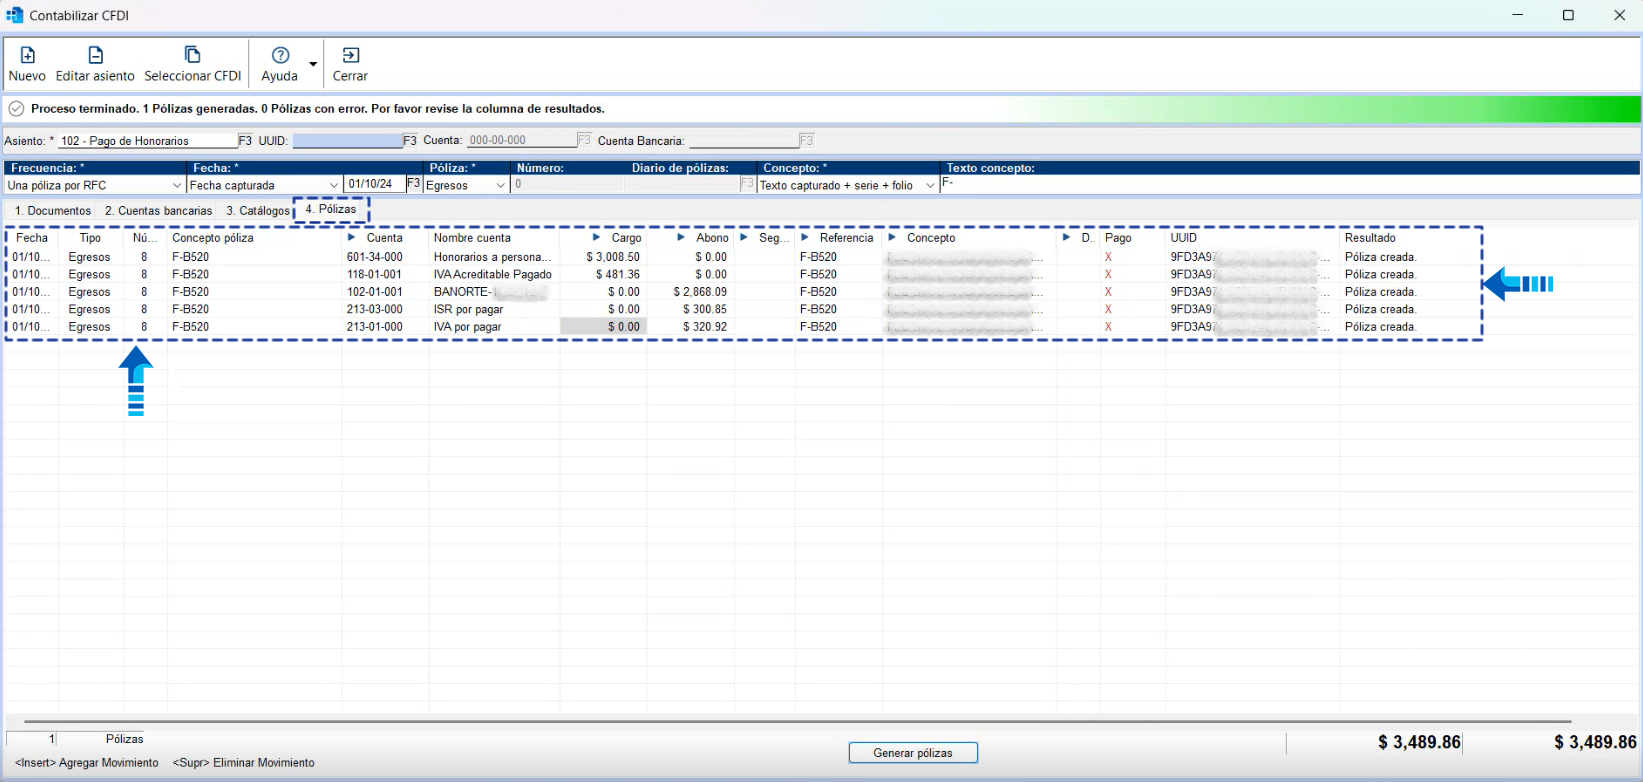Open the Concepto dropdown list
The height and width of the screenshot is (782, 1643).
[930, 186]
